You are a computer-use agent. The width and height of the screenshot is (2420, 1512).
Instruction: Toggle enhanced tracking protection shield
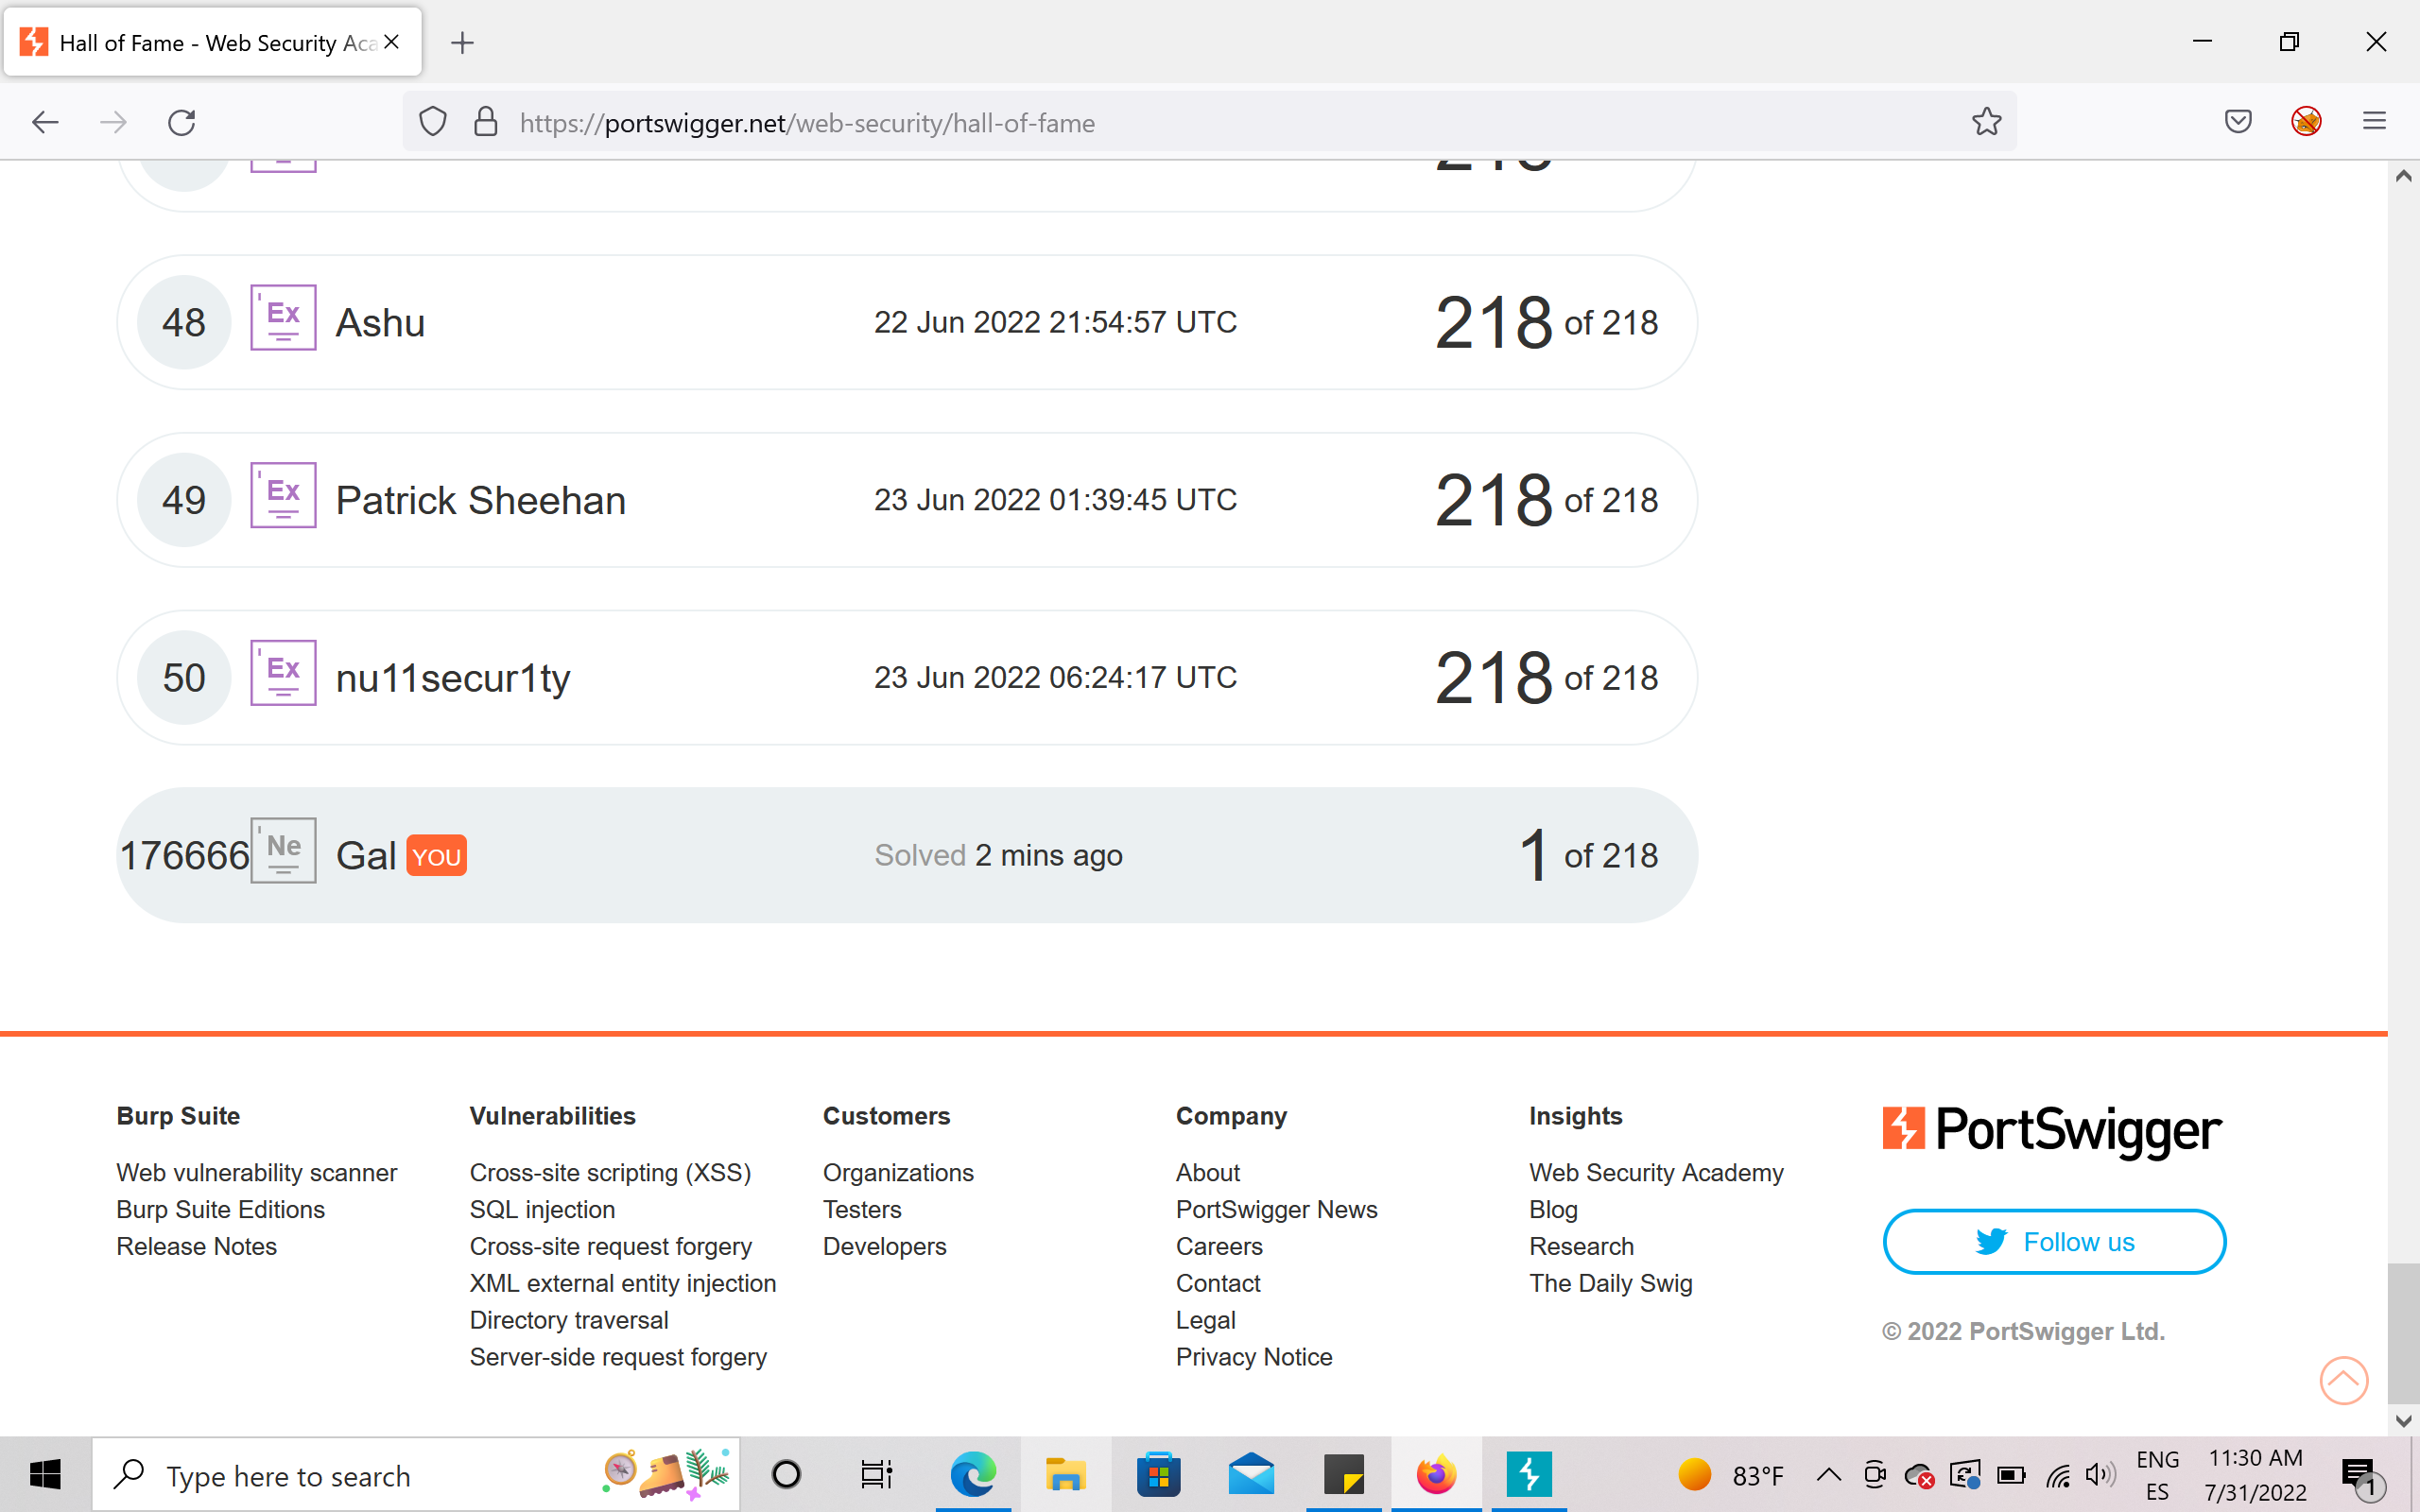point(433,121)
